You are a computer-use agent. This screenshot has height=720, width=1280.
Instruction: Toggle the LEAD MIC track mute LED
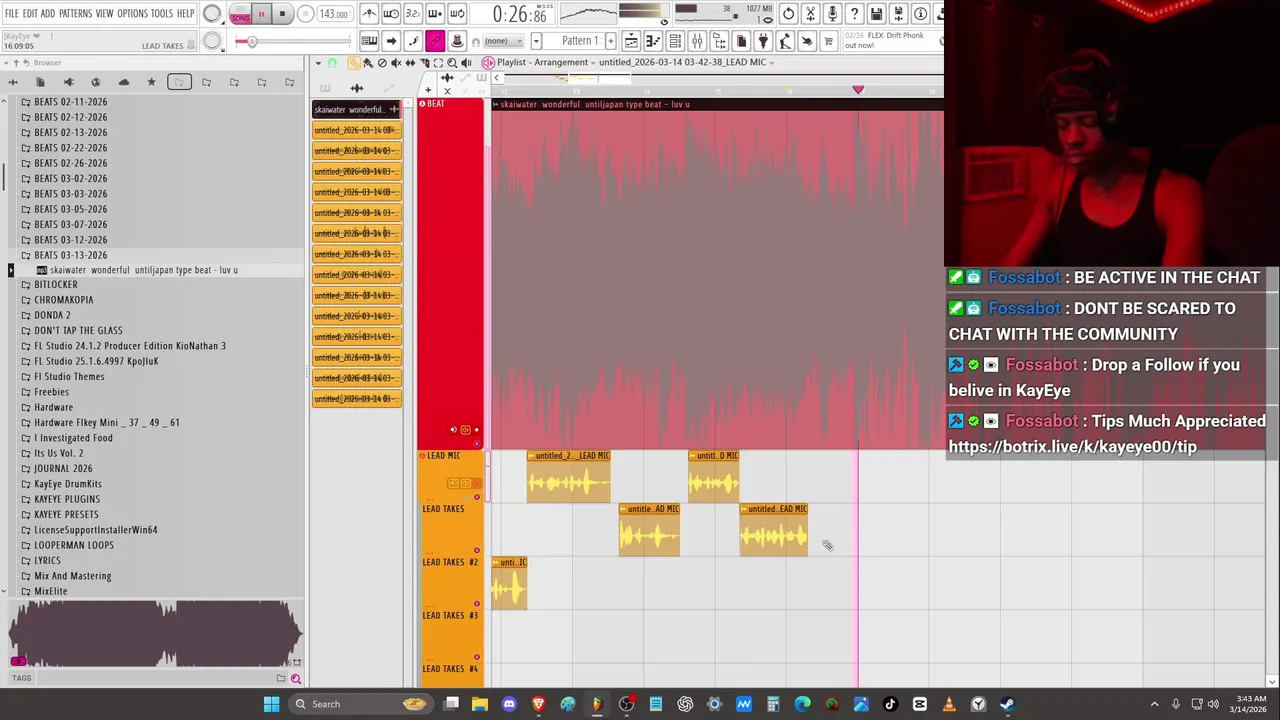pos(477,497)
